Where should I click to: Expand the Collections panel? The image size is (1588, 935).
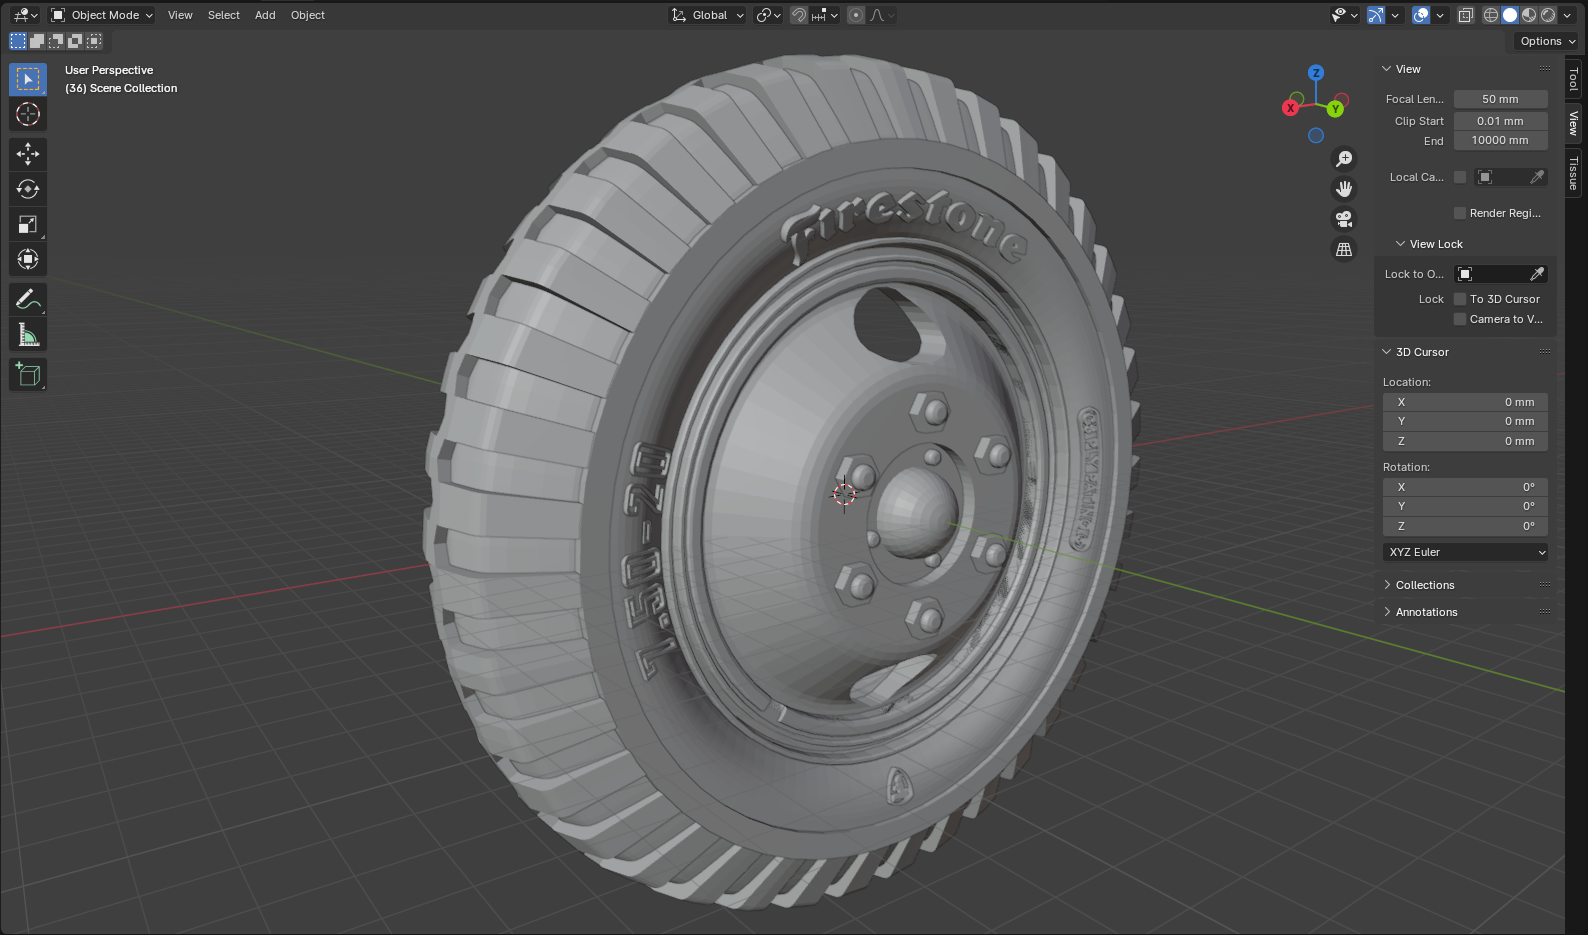pos(1425,585)
